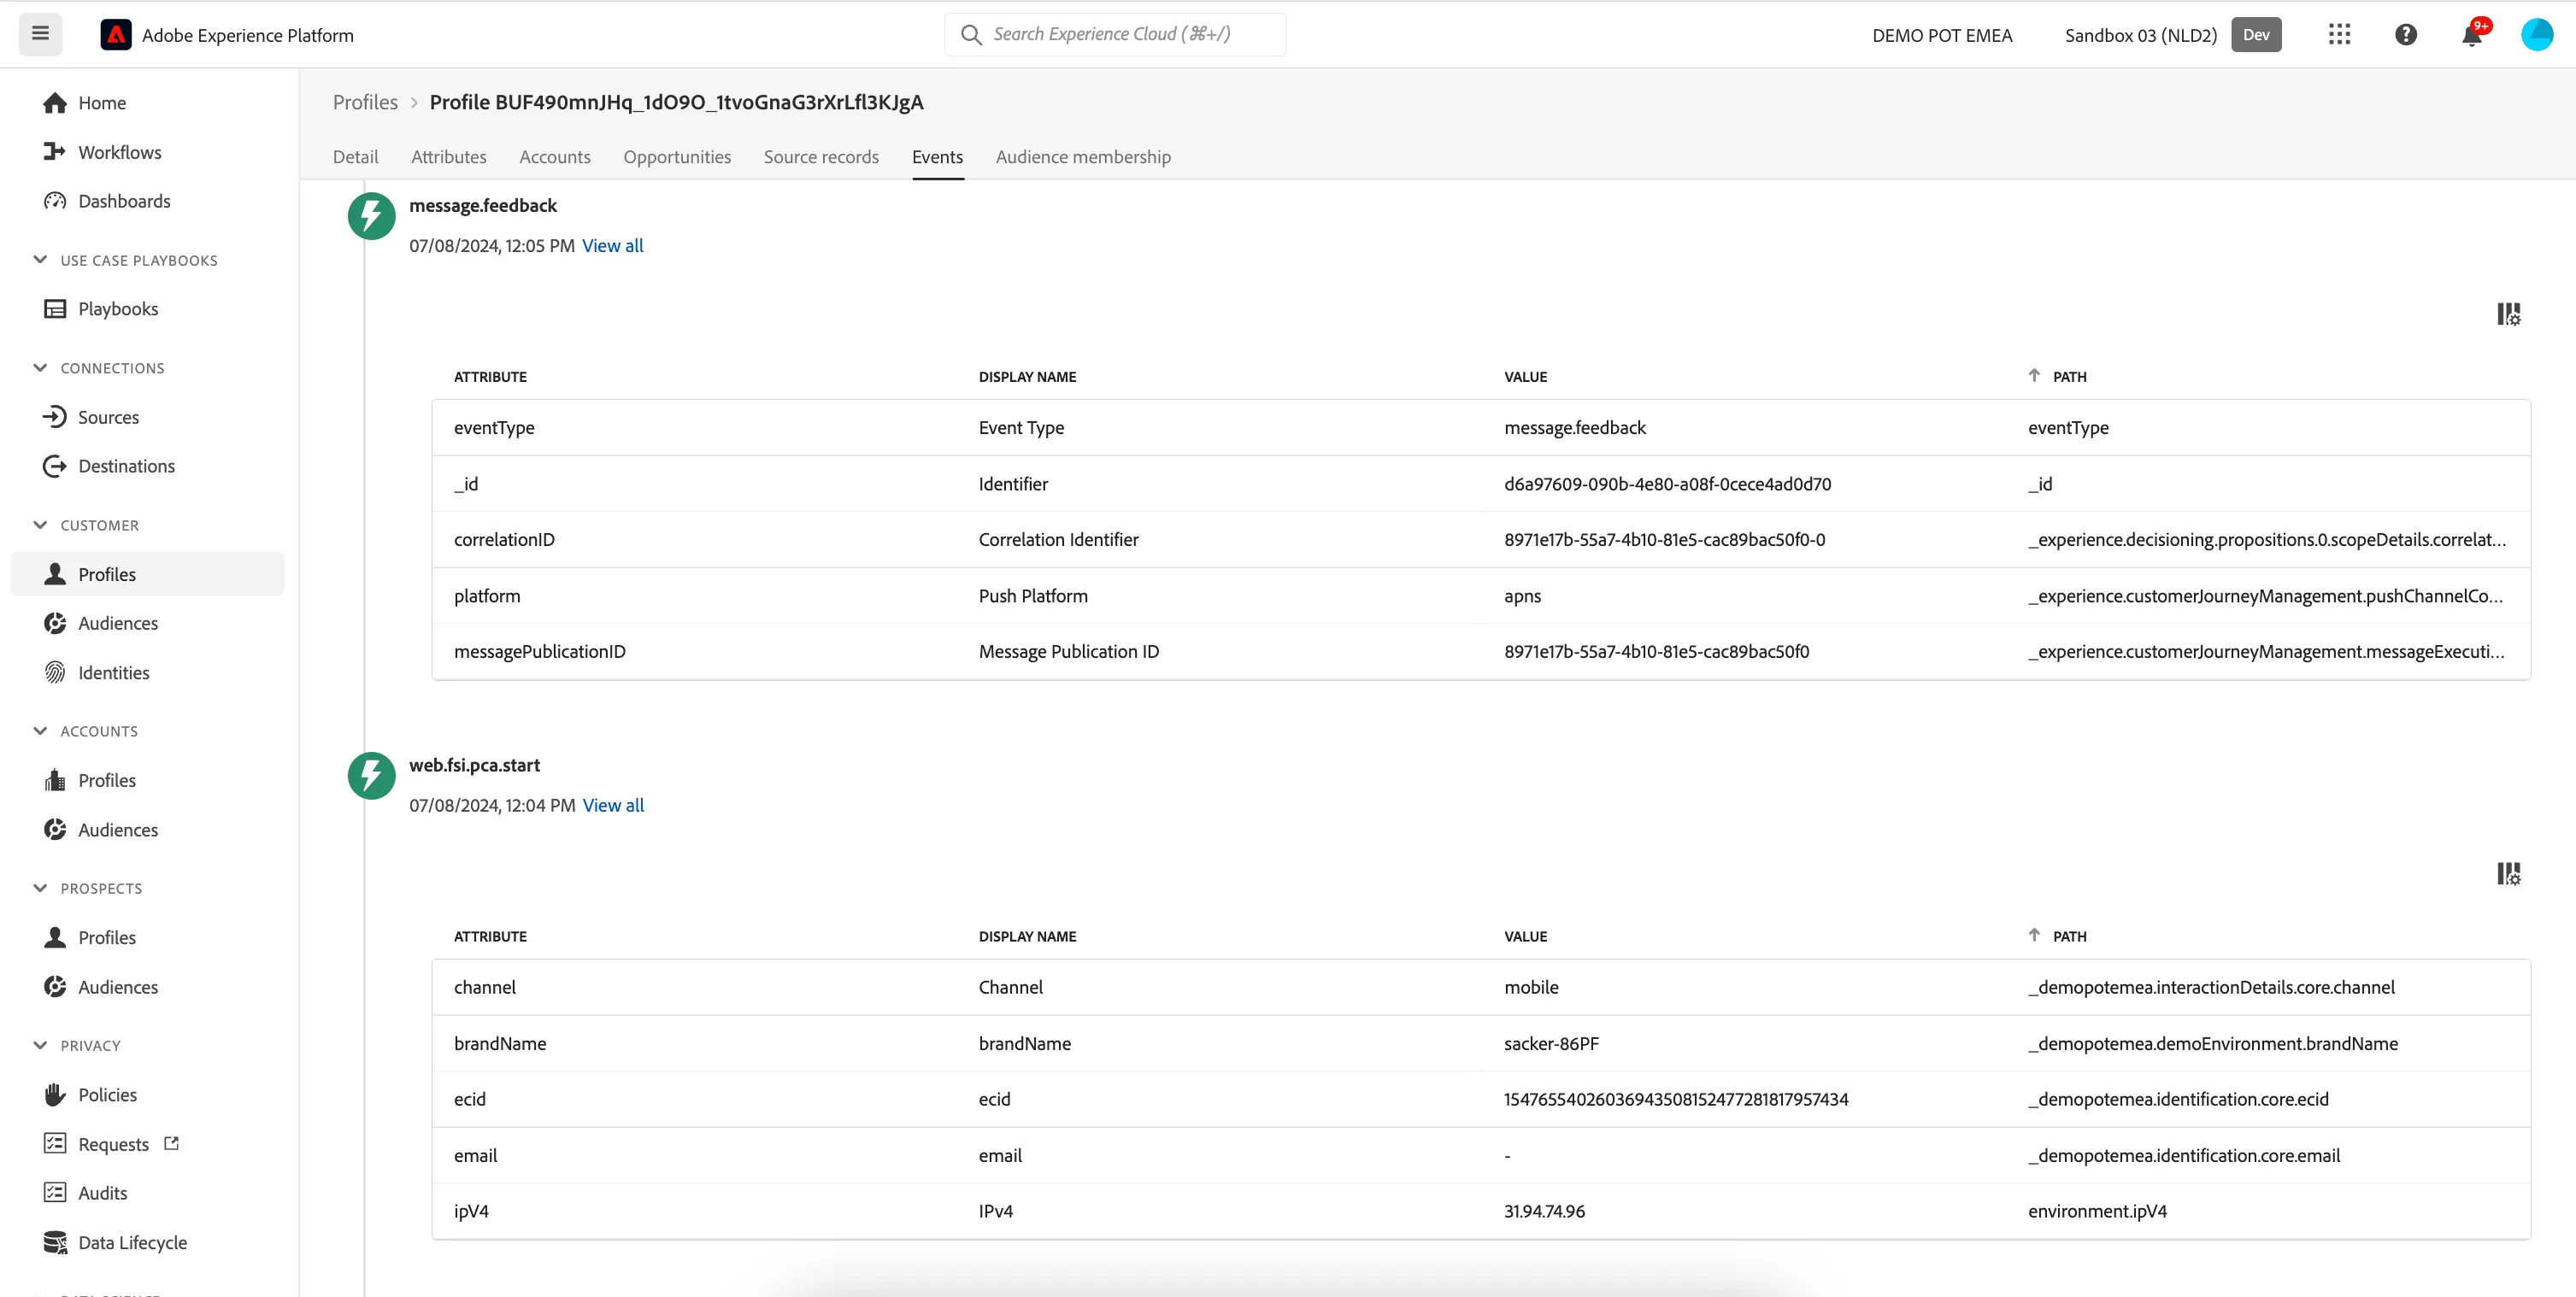Viewport: 2576px width, 1297px height.
Task: Click the Search Experience Cloud field
Action: [1115, 34]
